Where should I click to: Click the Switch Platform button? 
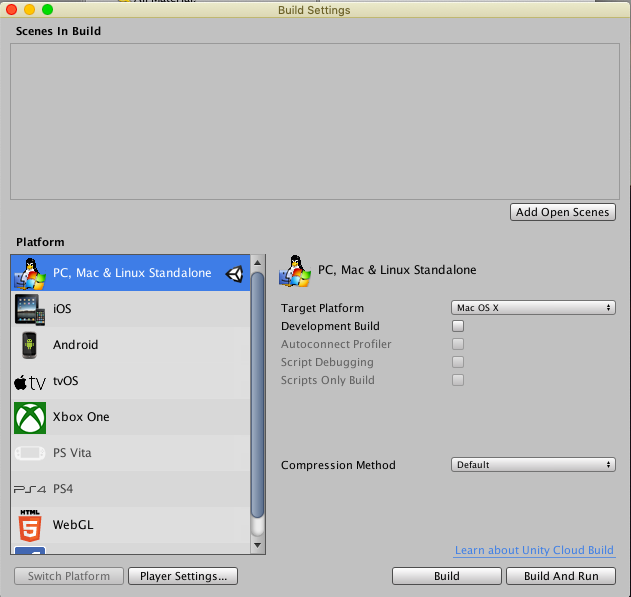69,576
